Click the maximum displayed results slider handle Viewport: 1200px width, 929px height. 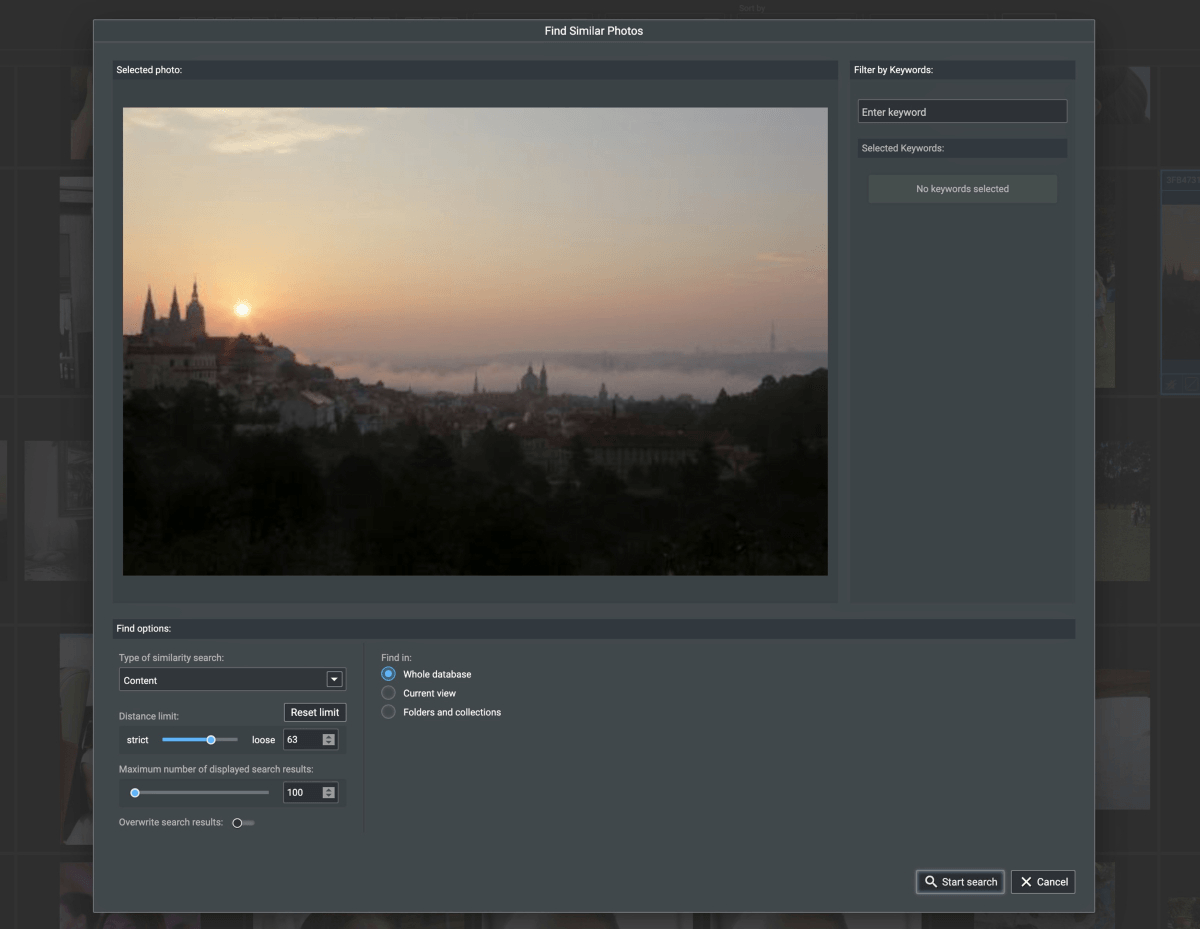135,792
